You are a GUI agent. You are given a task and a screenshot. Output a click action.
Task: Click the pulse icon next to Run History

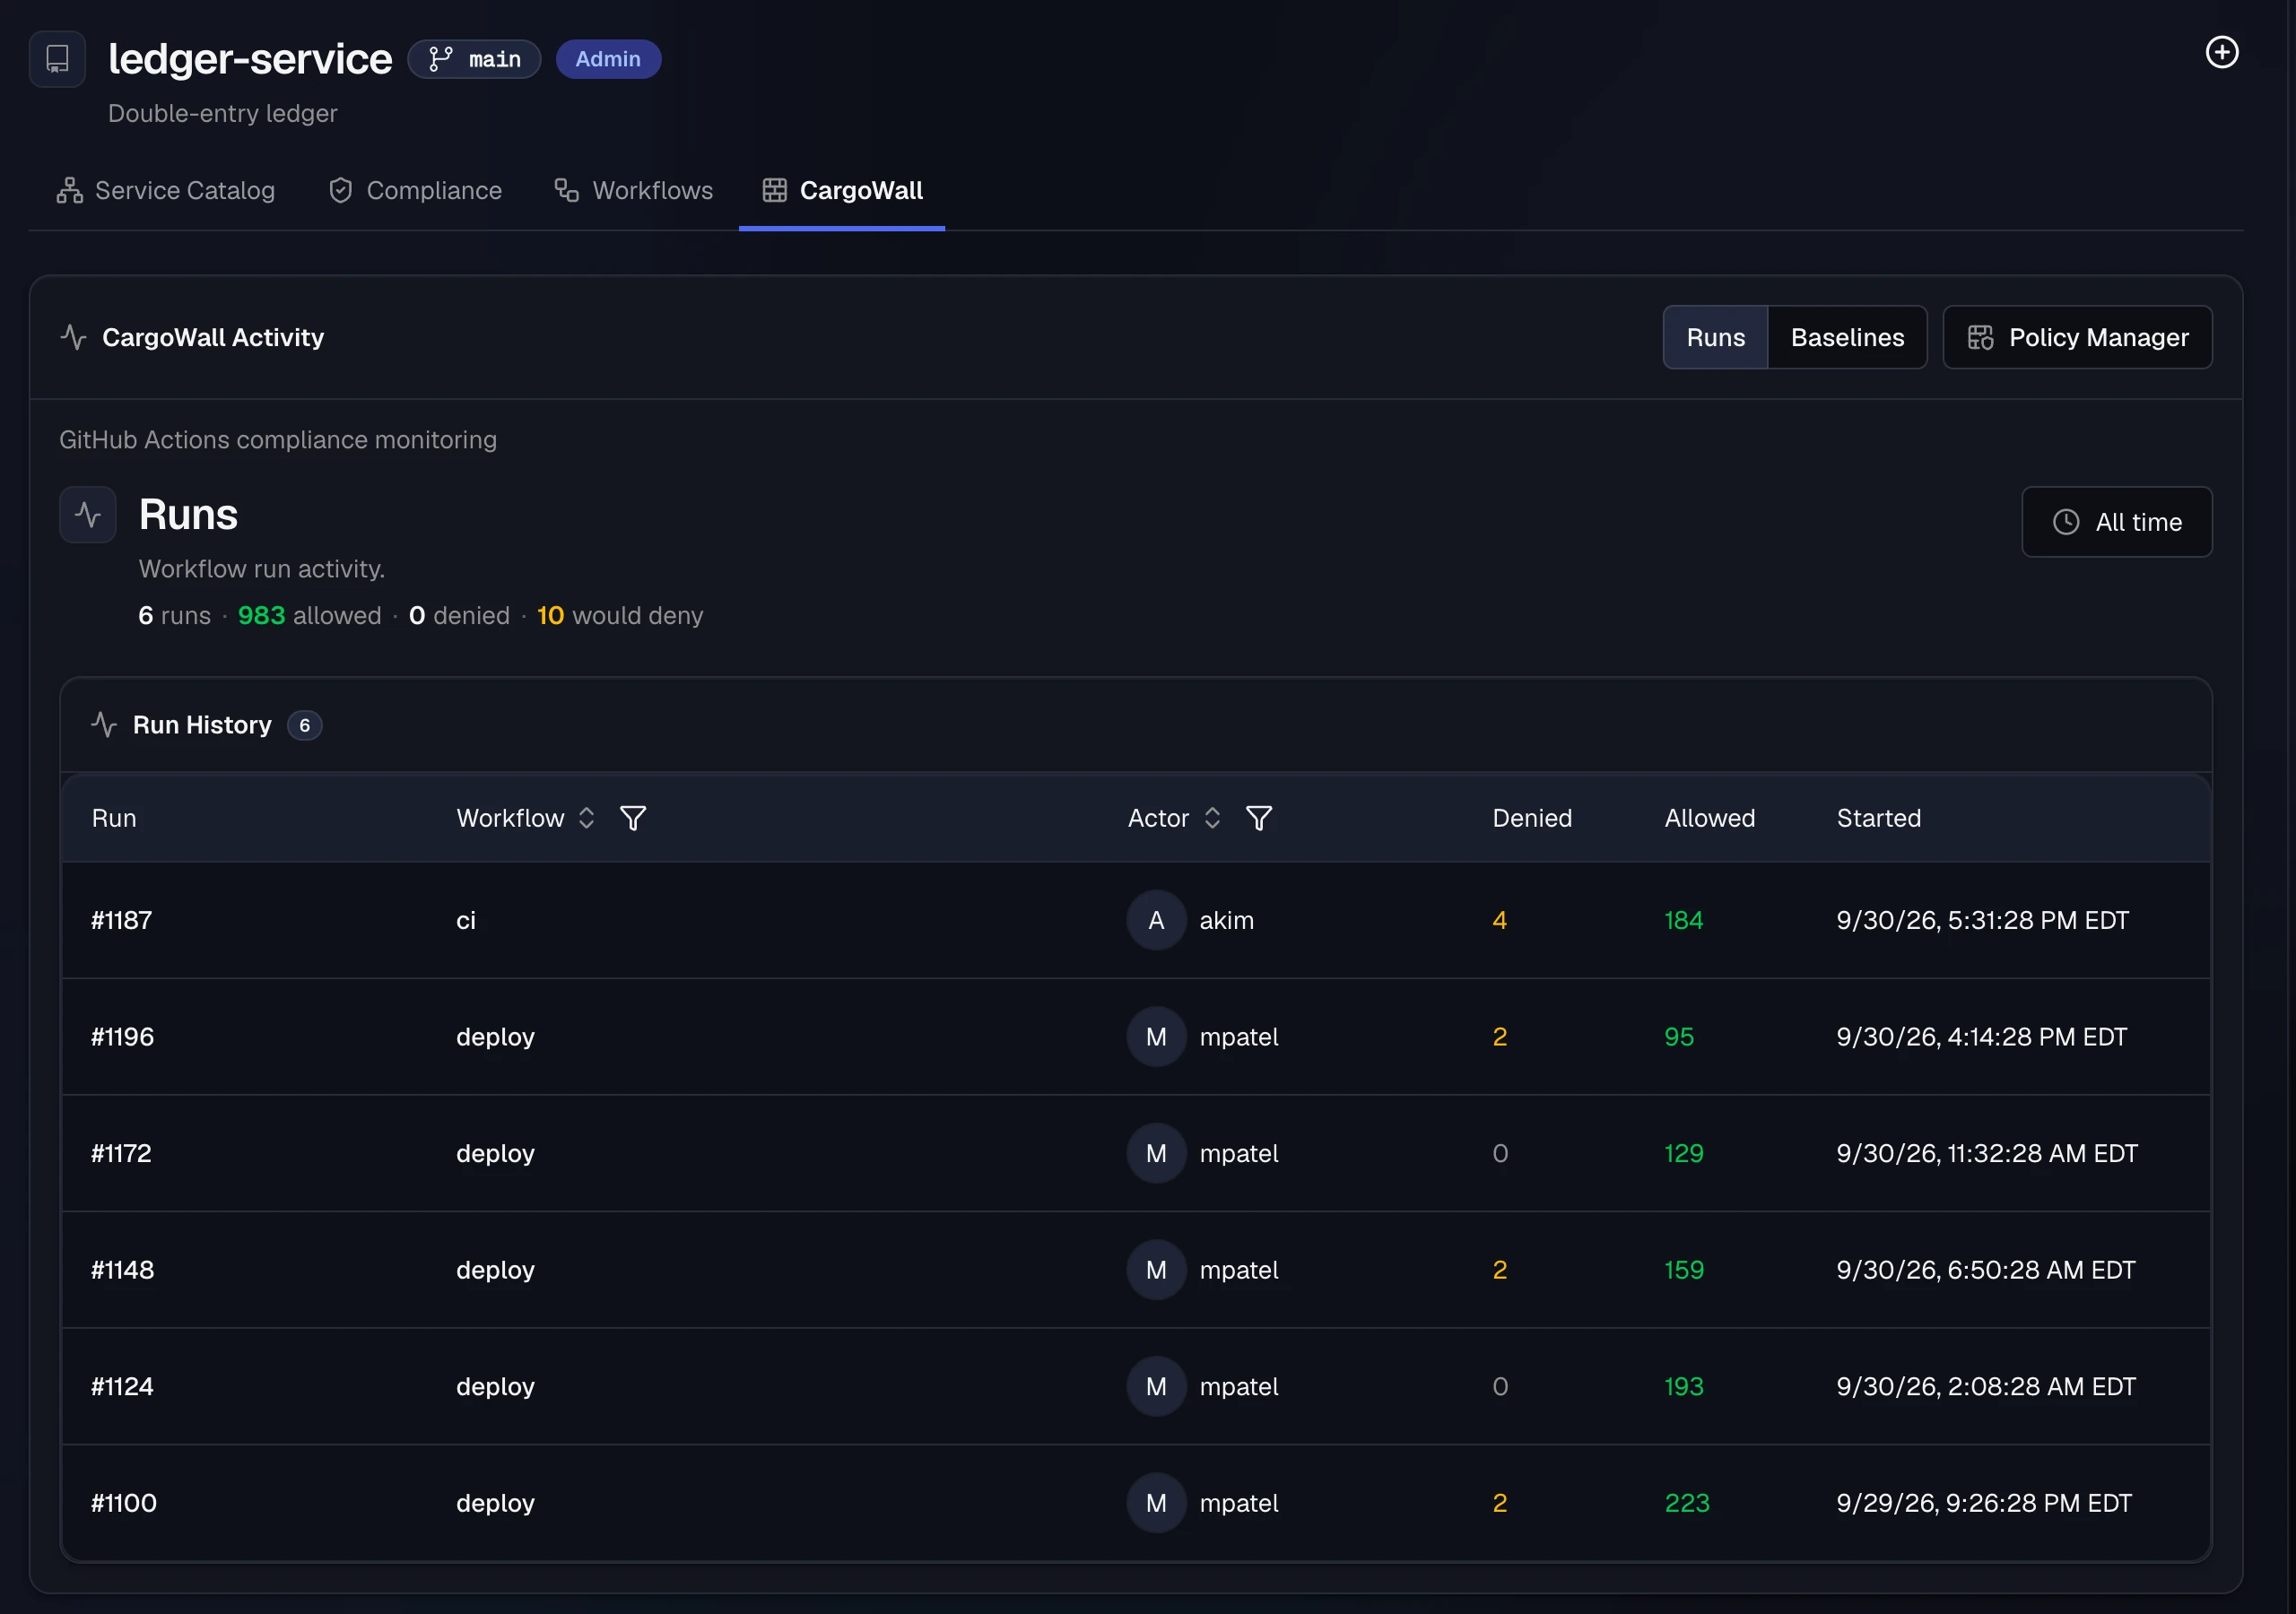pos(104,724)
